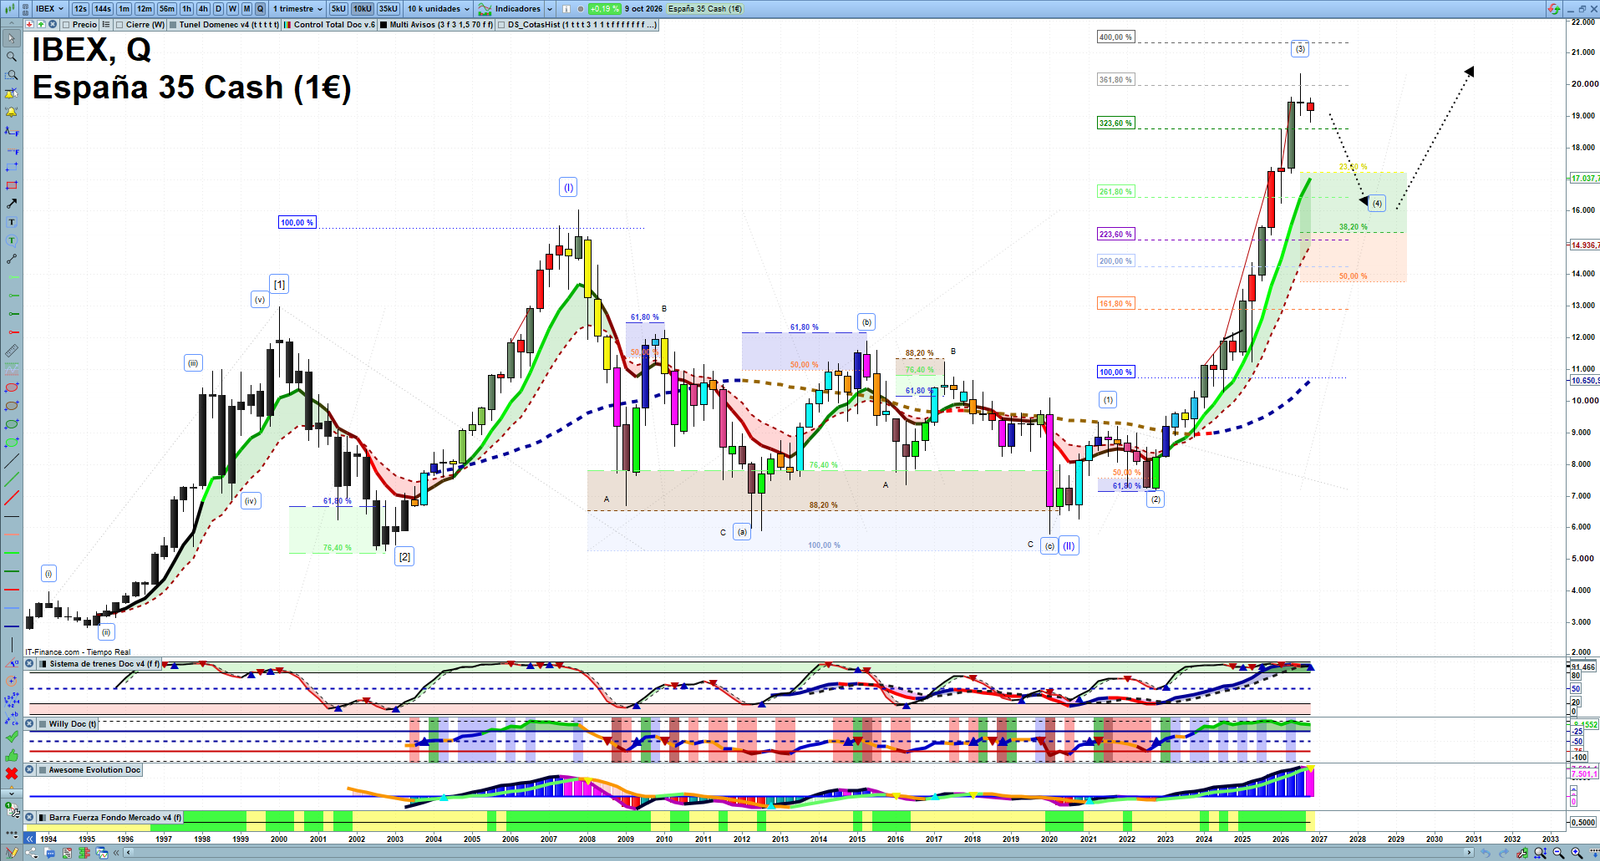Click the Willy Doc color swatch
Viewport: 1600px width, 861px height.
pos(42,724)
